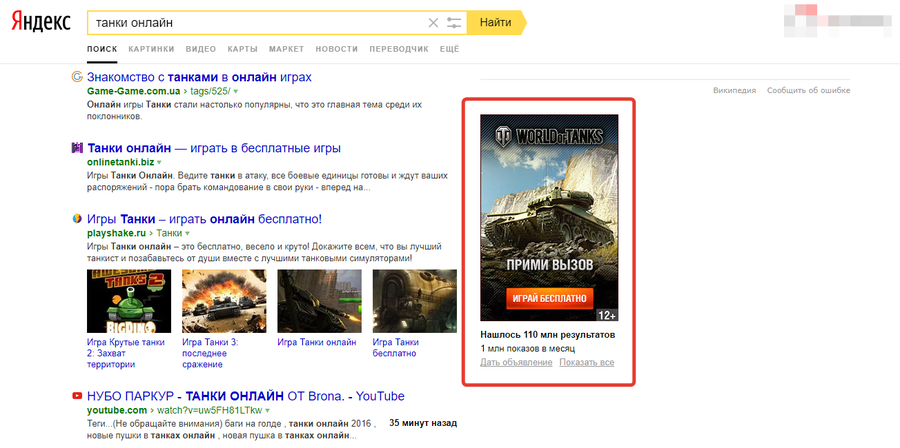The height and width of the screenshot is (448, 900).
Task: Open Игра Танки онлайн caption link
Action: tap(317, 342)
